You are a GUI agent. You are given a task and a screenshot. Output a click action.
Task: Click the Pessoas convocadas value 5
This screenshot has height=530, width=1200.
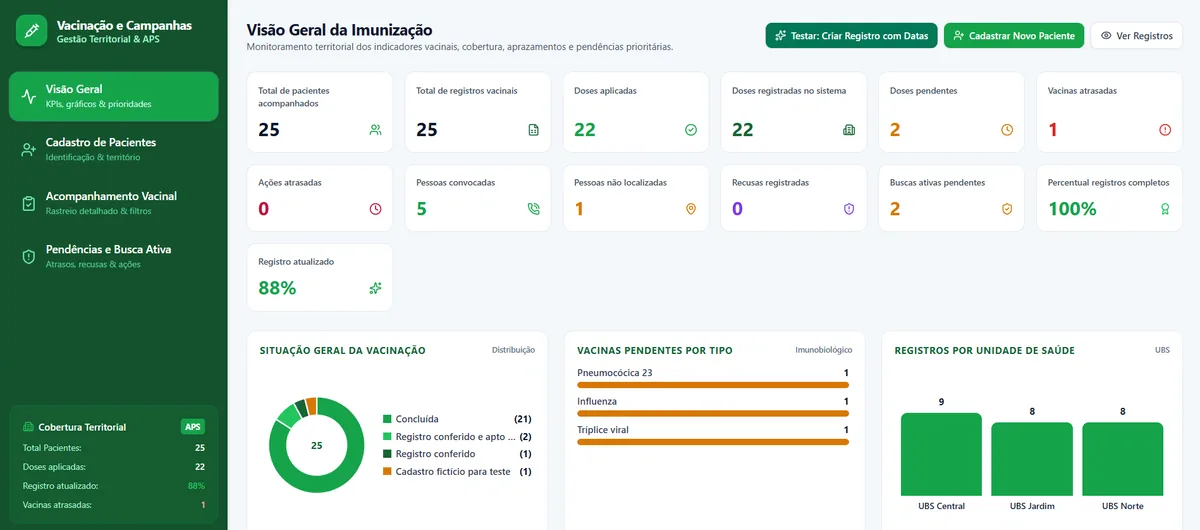click(x=421, y=209)
